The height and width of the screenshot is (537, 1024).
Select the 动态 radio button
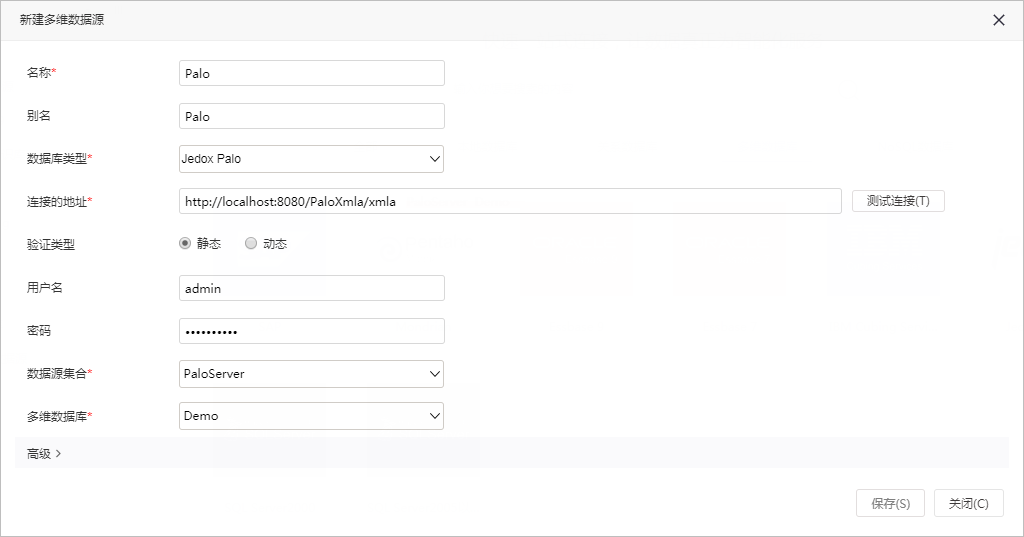251,243
